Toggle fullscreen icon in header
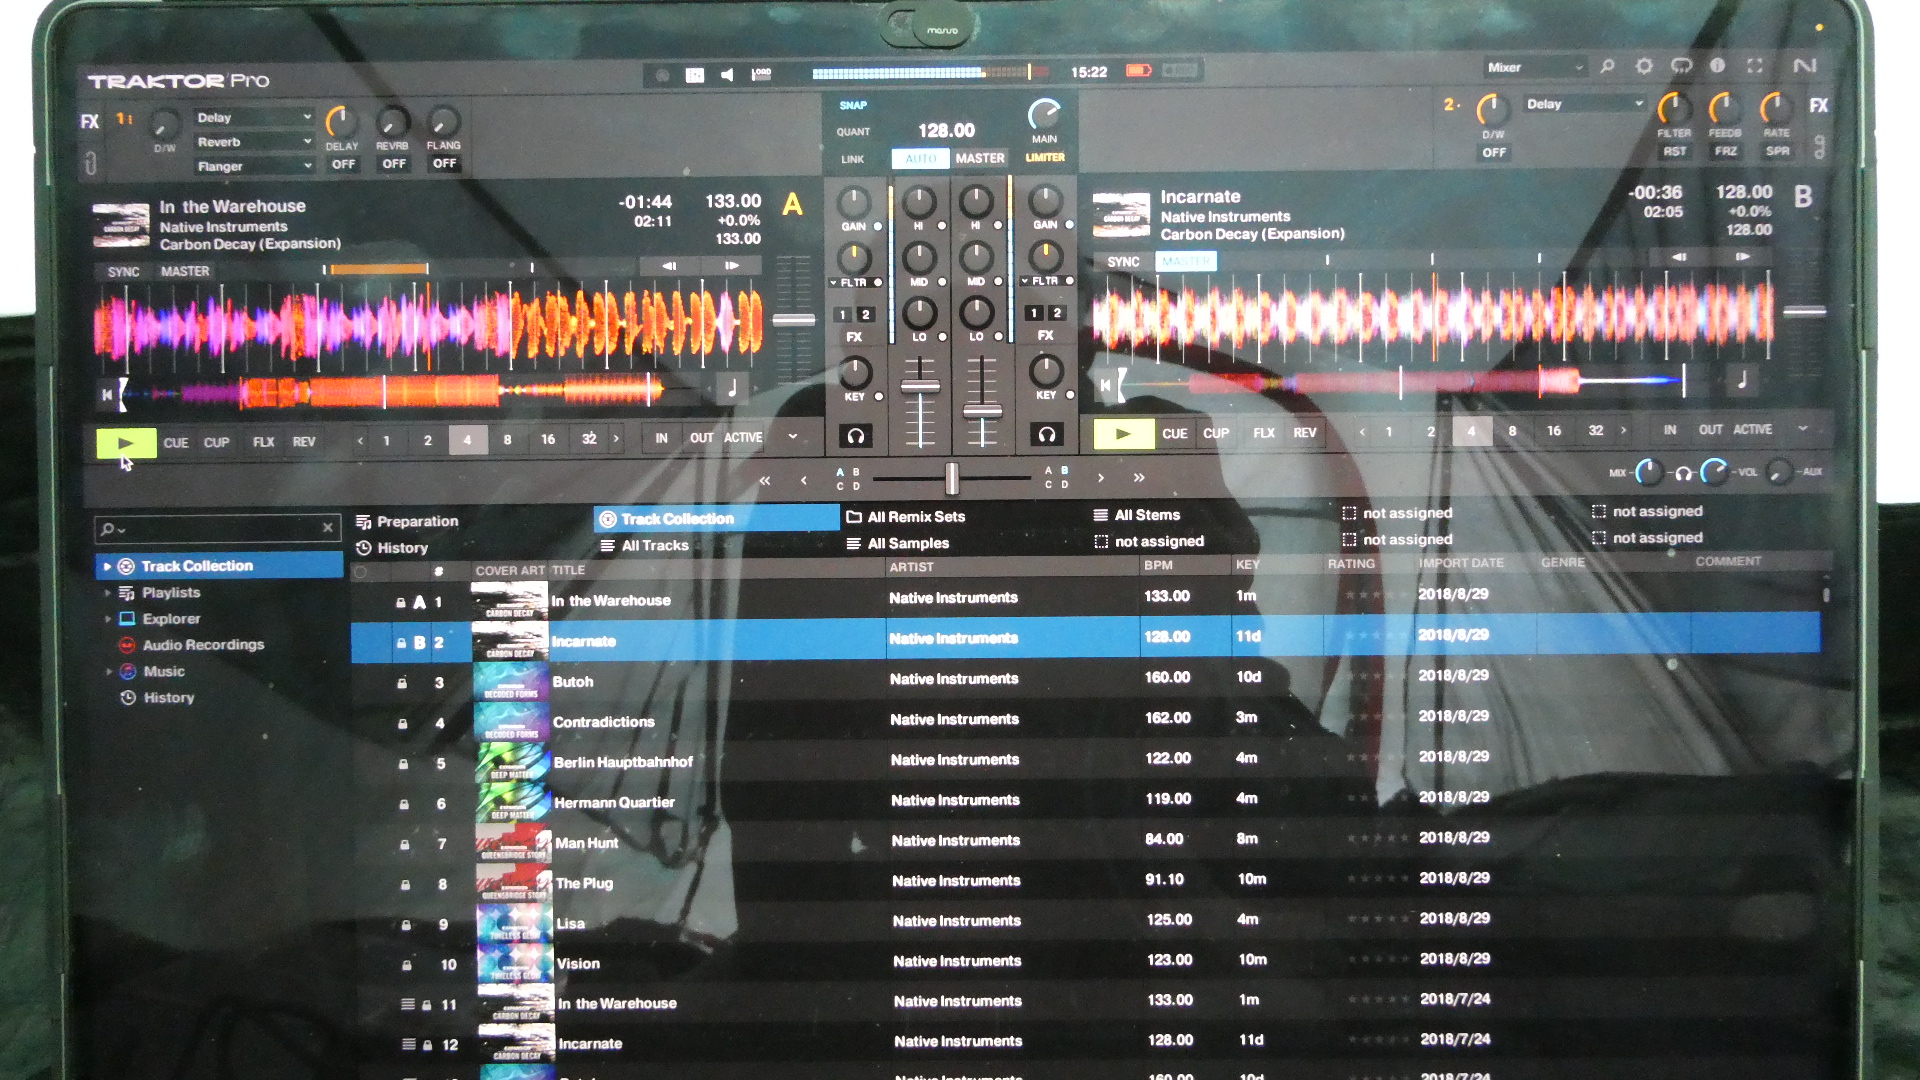The height and width of the screenshot is (1080, 1920). coord(1755,66)
